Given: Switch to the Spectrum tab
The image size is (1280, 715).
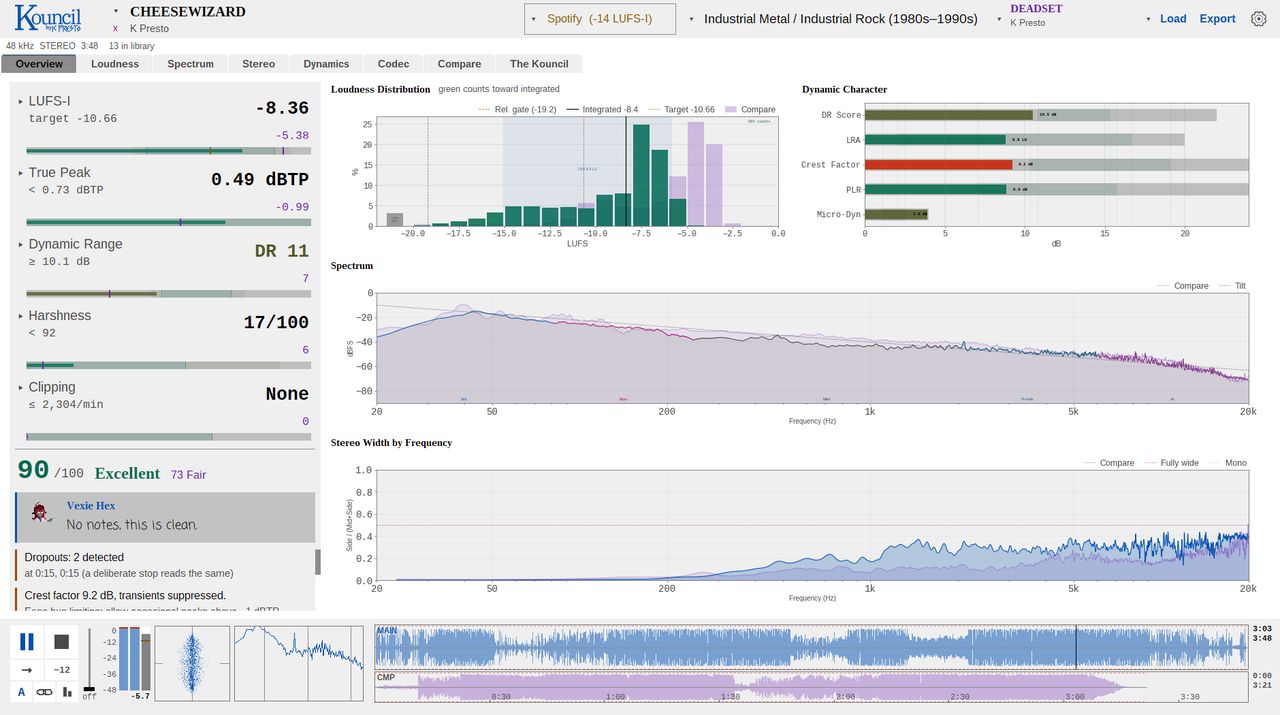Looking at the screenshot, I should (x=191, y=64).
